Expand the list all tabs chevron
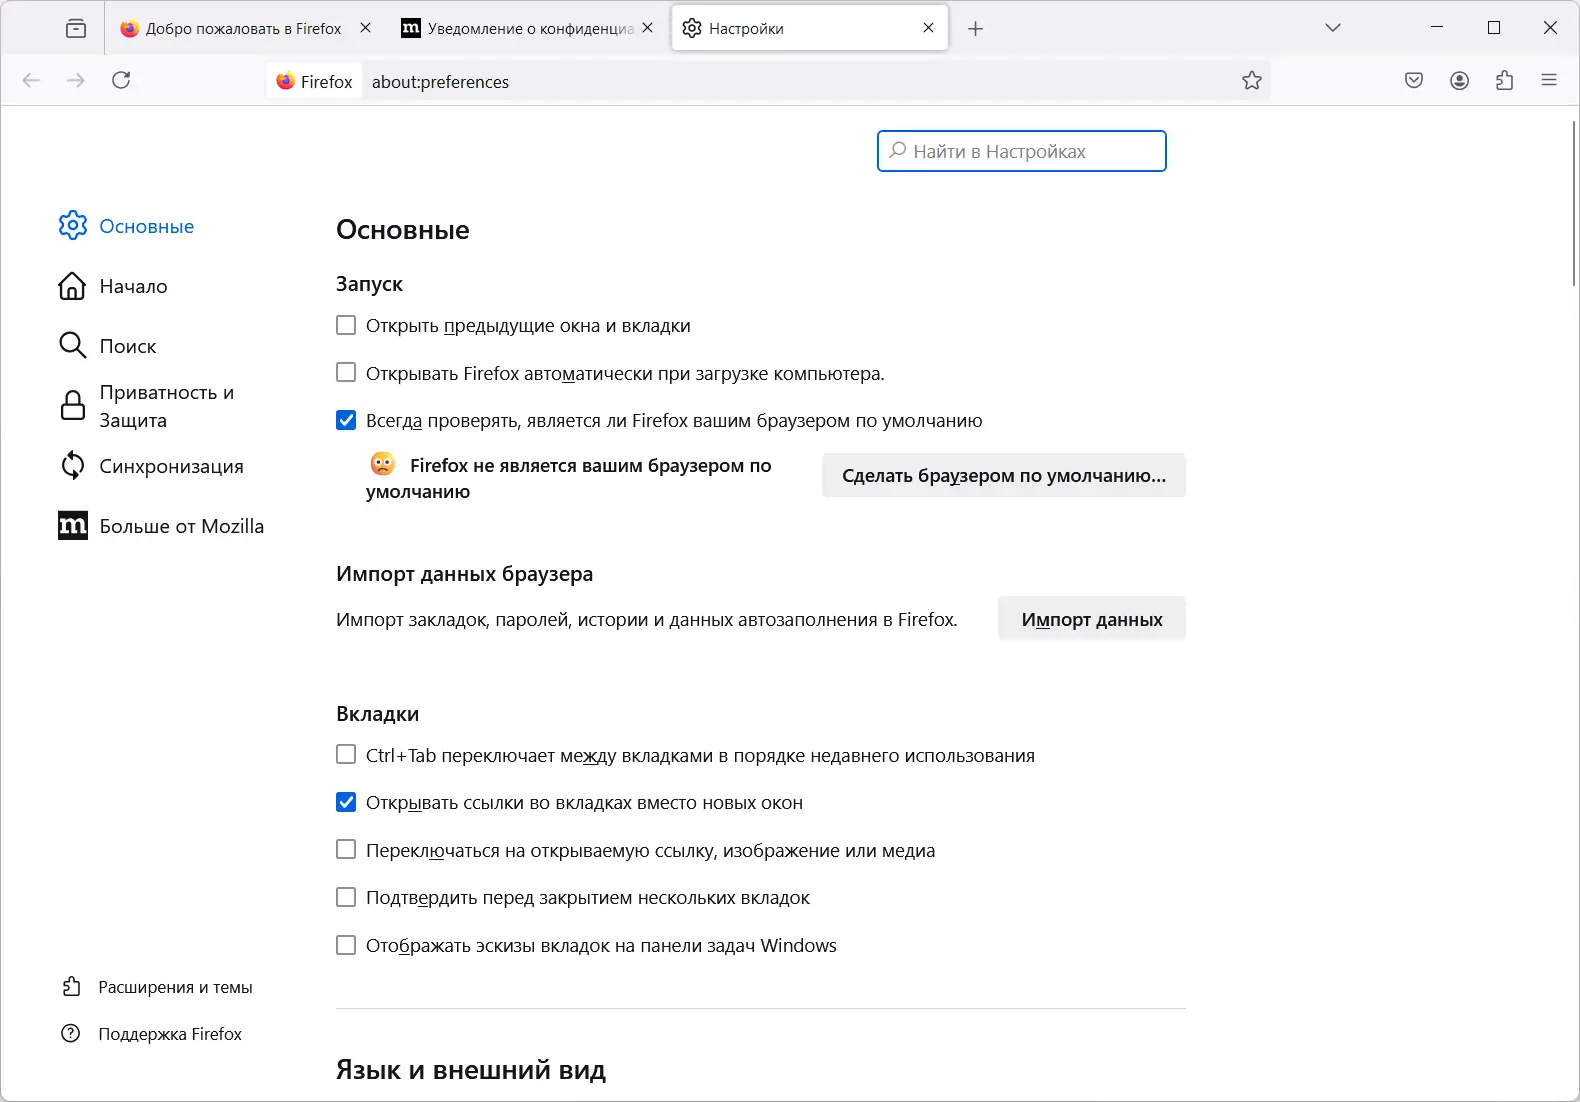The width and height of the screenshot is (1580, 1102). 1332,28
